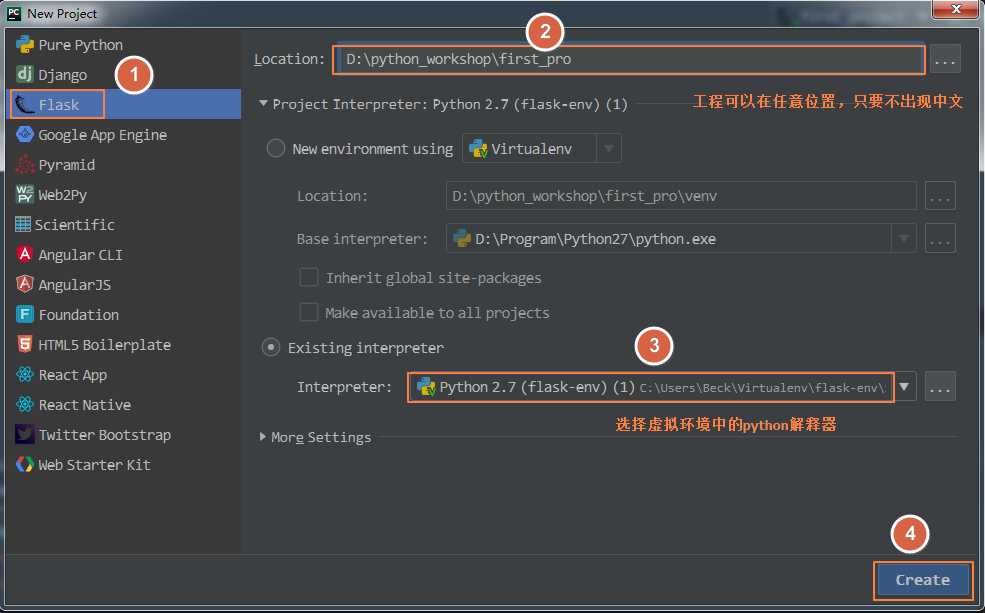The height and width of the screenshot is (613, 985).
Task: Click the venv Location path field
Action: pos(681,196)
